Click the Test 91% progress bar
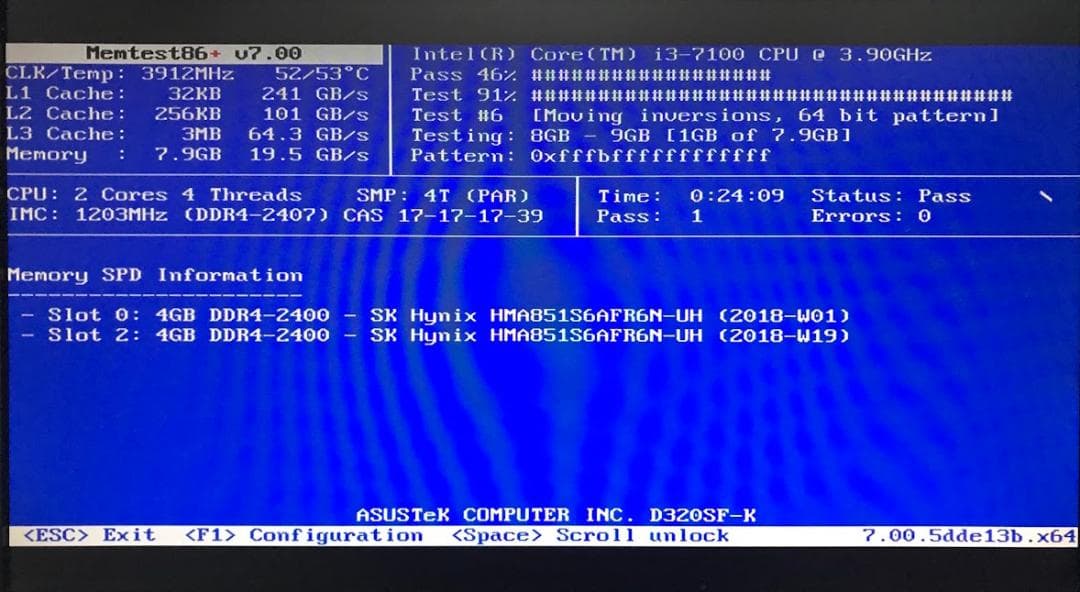 click(x=770, y=96)
